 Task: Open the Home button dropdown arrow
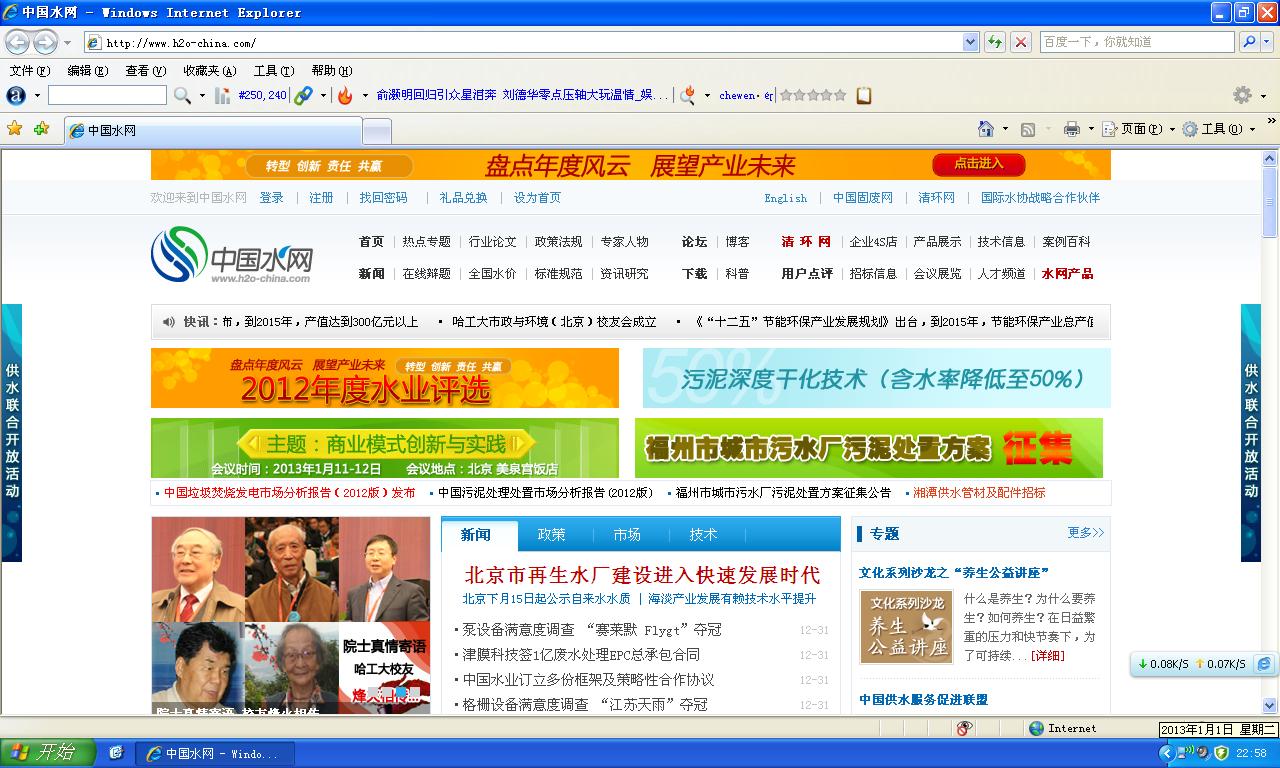pos(1005,129)
